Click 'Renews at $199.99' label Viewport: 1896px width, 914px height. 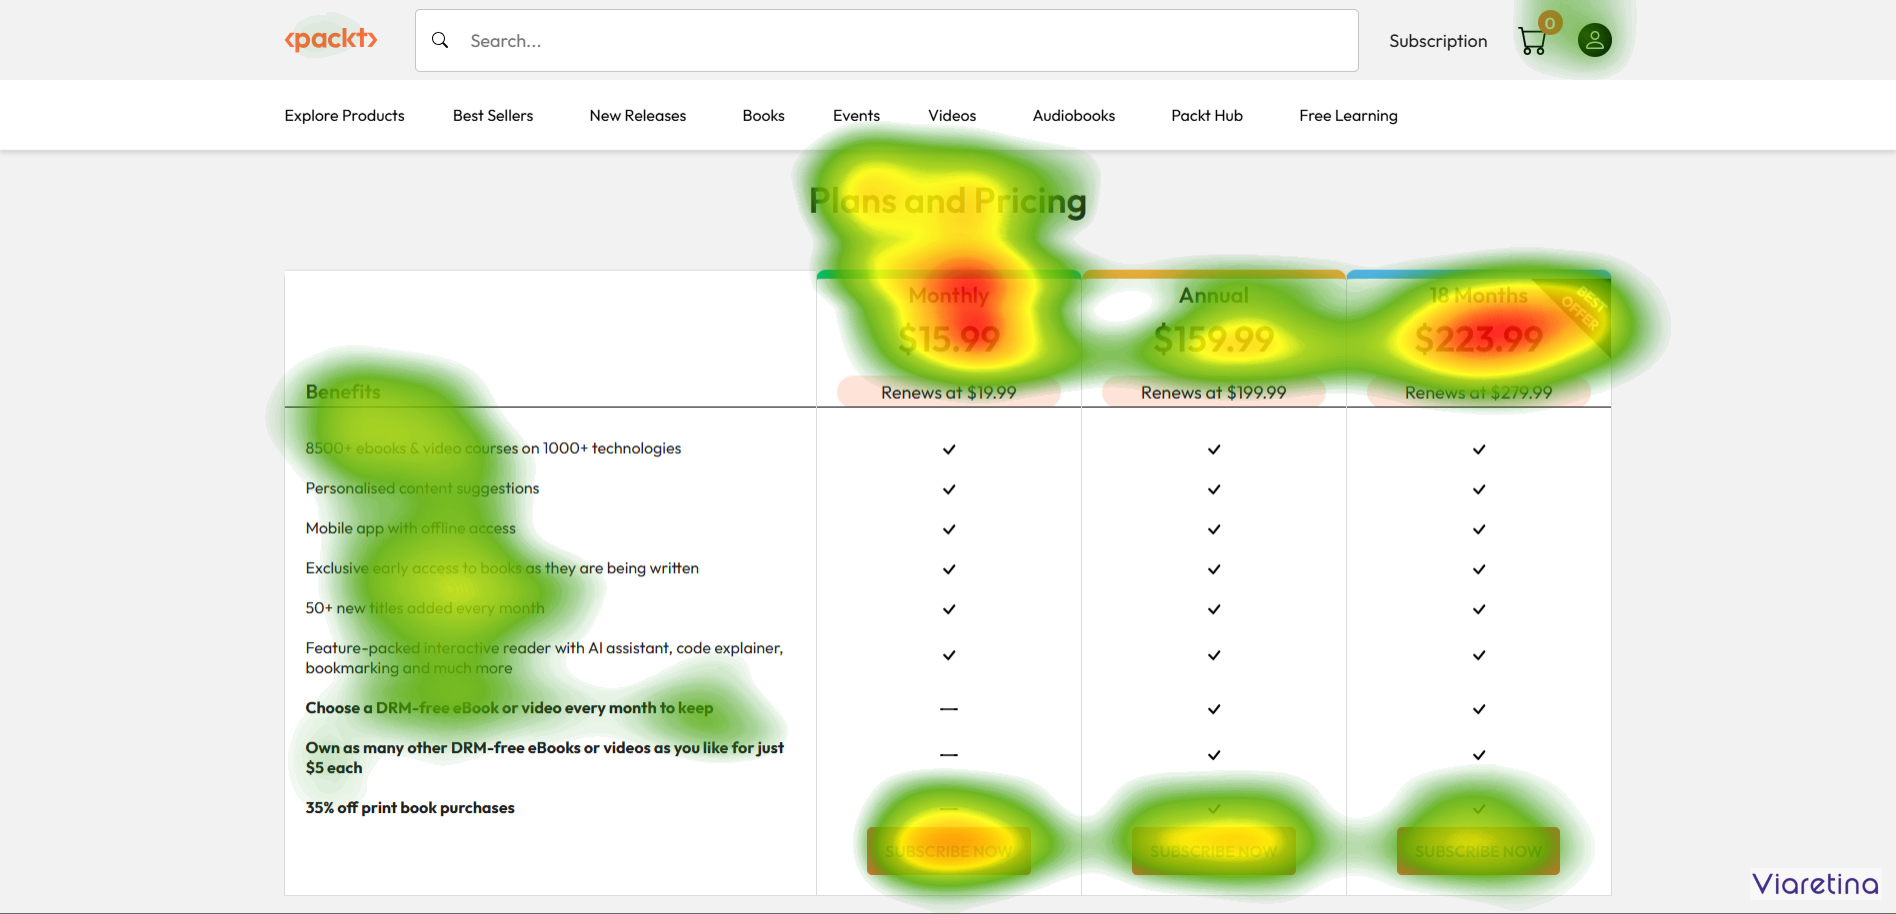coord(1214,392)
